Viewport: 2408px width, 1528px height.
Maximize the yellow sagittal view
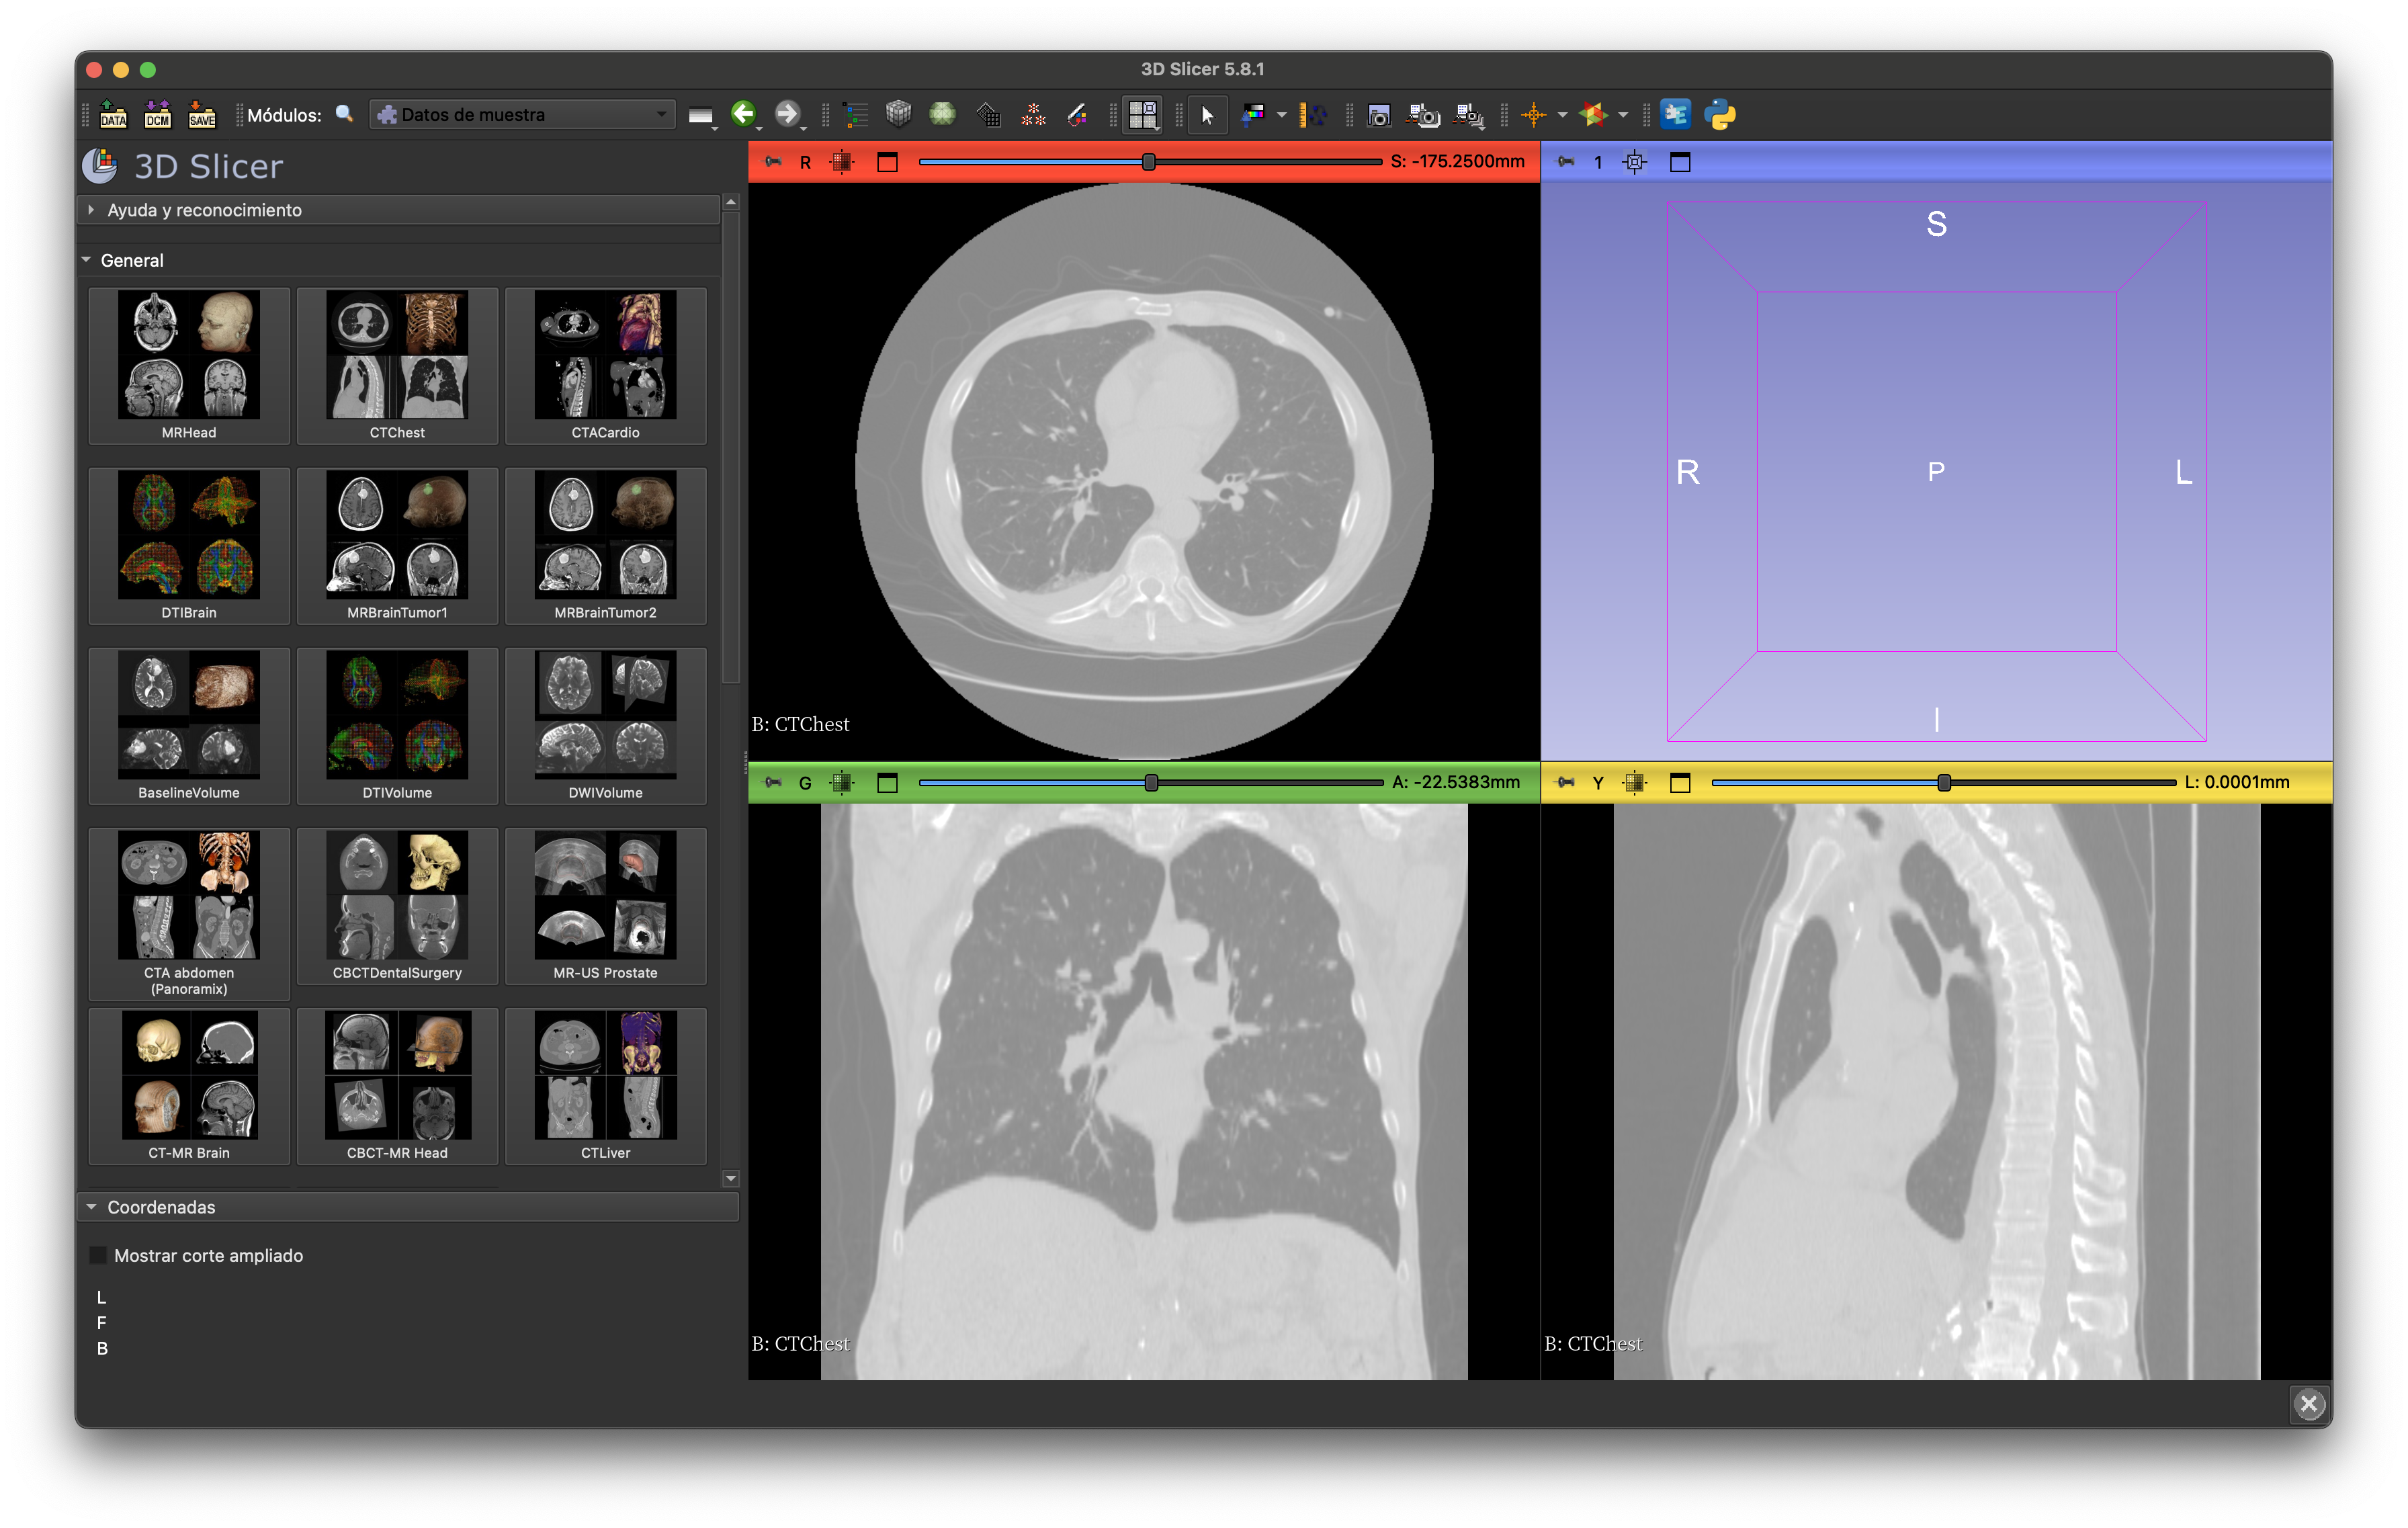click(x=1680, y=783)
